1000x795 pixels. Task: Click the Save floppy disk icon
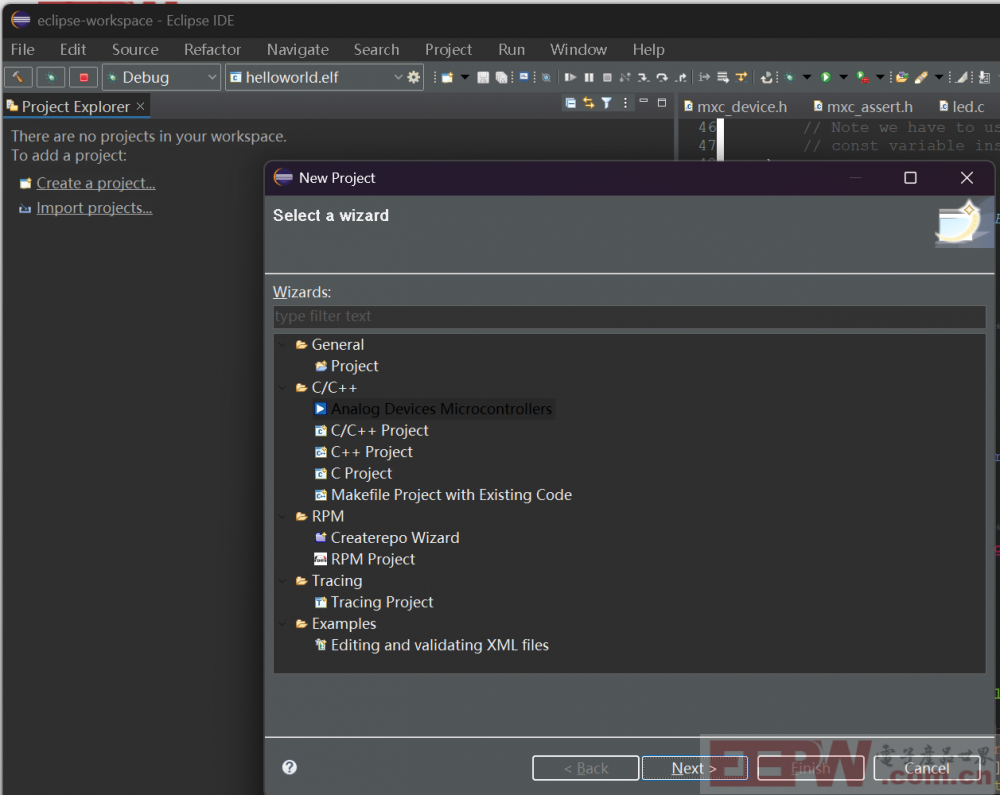click(x=483, y=77)
